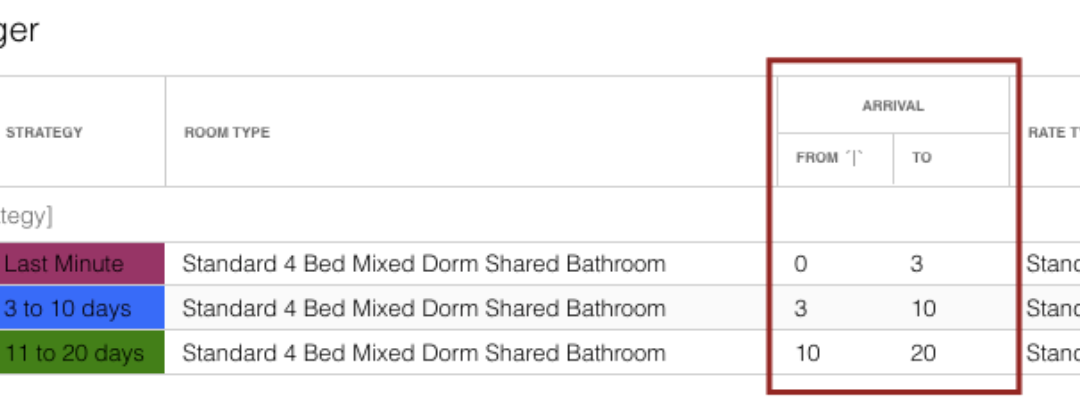The width and height of the screenshot is (1080, 412).
Task: Click the STRATEGY column header
Action: click(x=44, y=132)
